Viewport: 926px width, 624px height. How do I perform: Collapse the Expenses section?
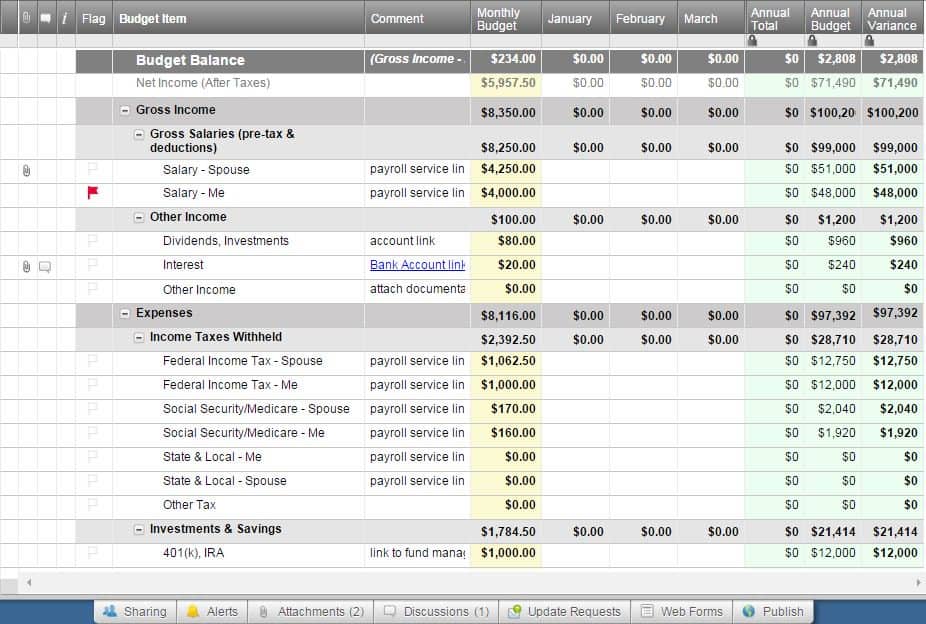[x=125, y=314]
